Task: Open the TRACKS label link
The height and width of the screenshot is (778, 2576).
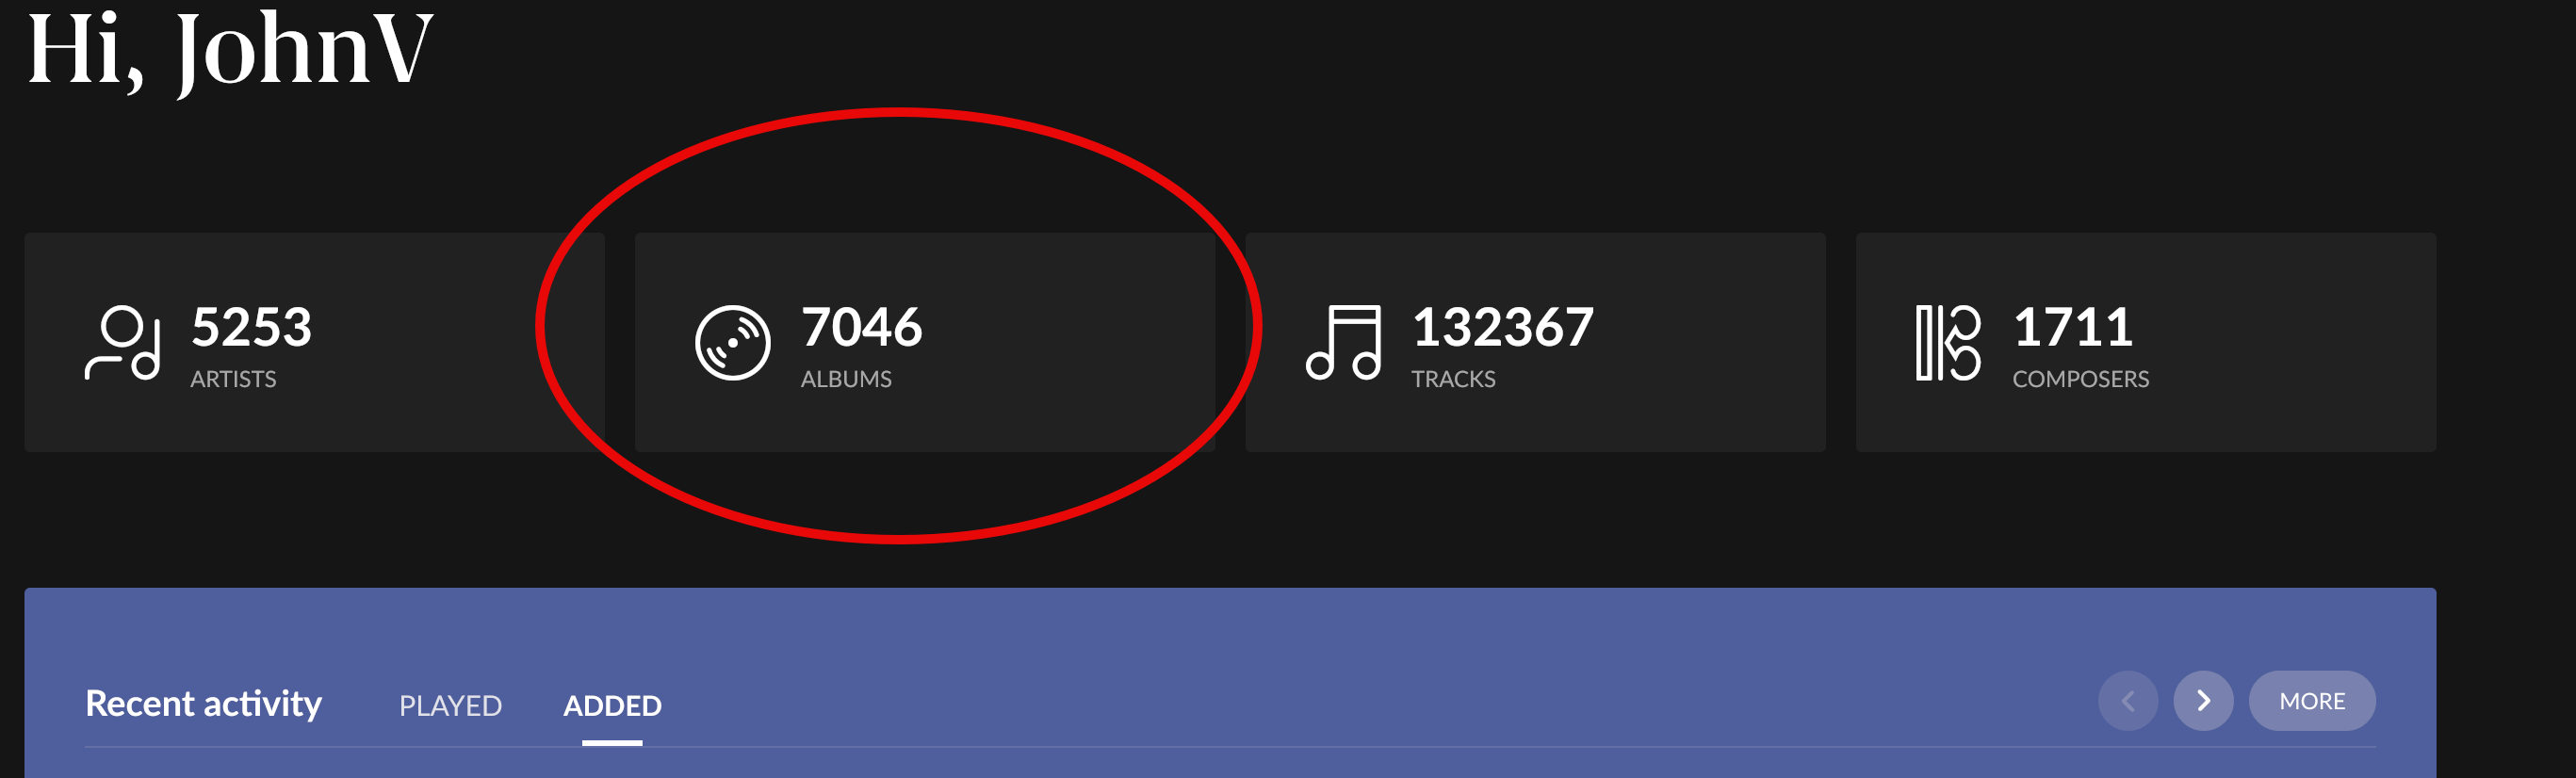Action: [1453, 379]
